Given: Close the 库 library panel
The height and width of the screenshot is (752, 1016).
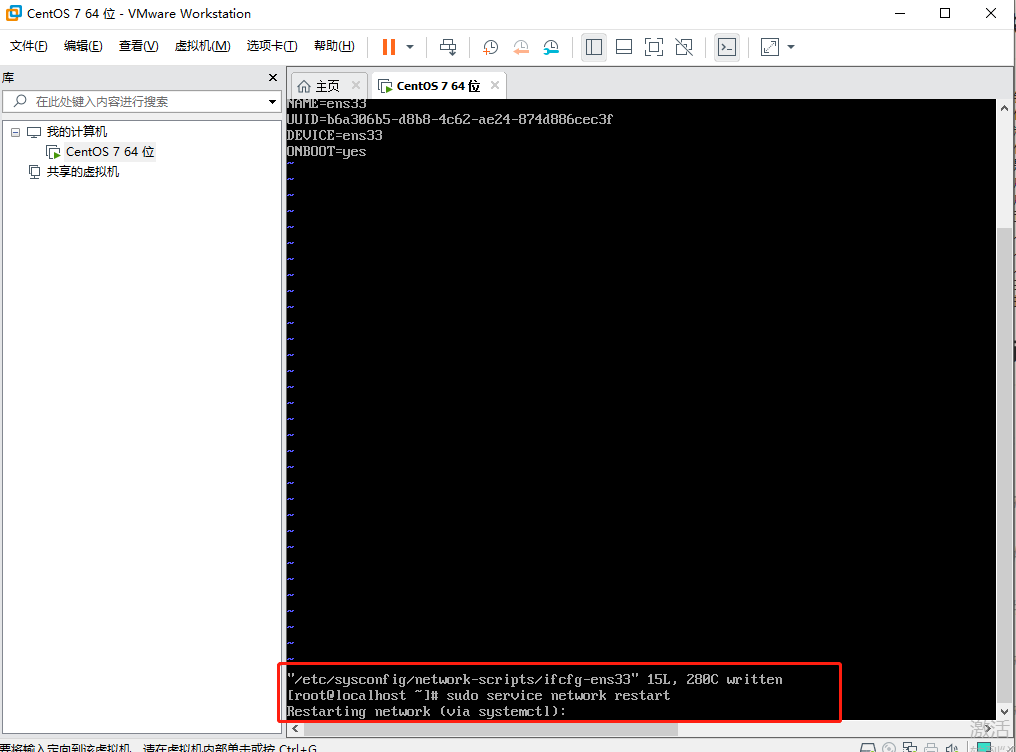Looking at the screenshot, I should (273, 78).
